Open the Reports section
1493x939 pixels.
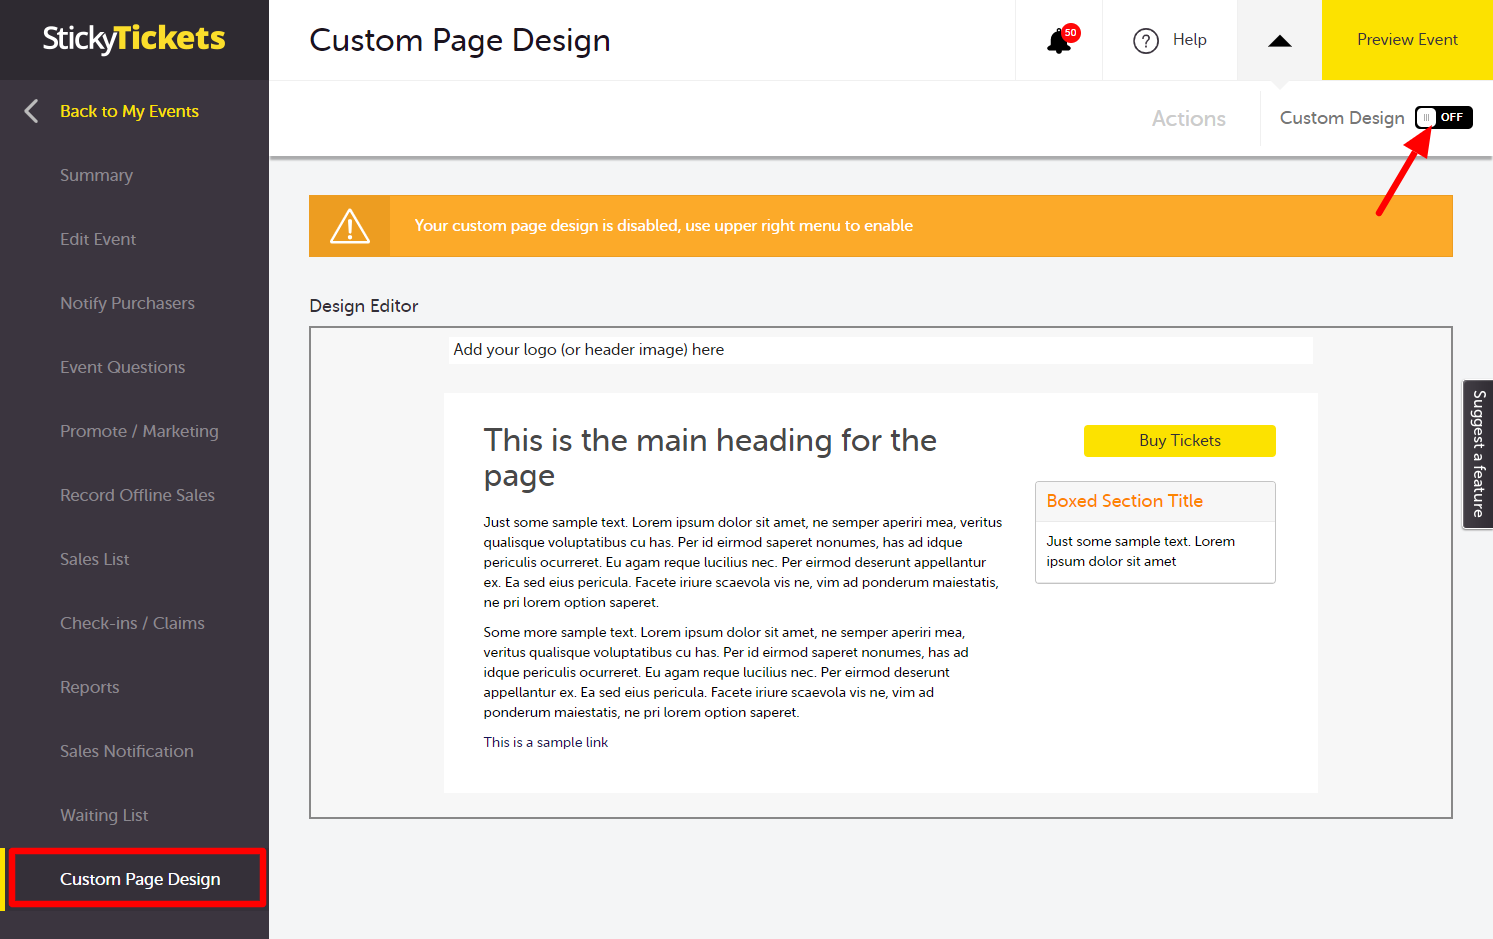[x=89, y=687]
